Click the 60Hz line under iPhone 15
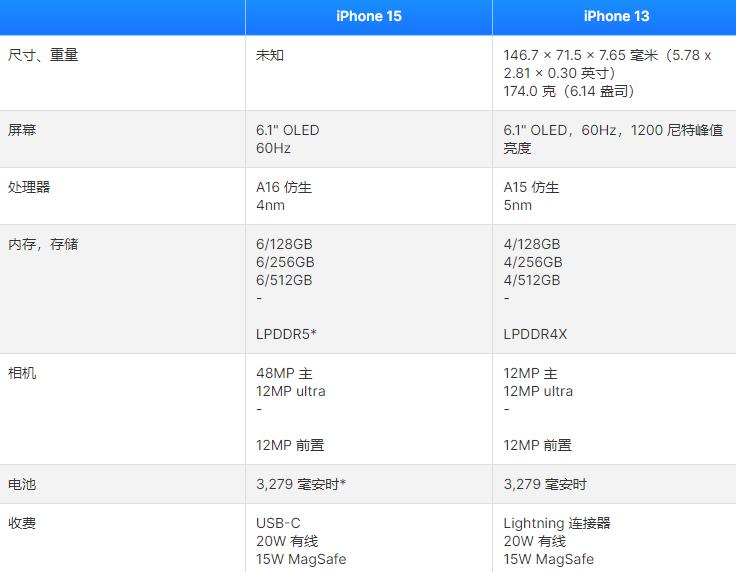 273,148
